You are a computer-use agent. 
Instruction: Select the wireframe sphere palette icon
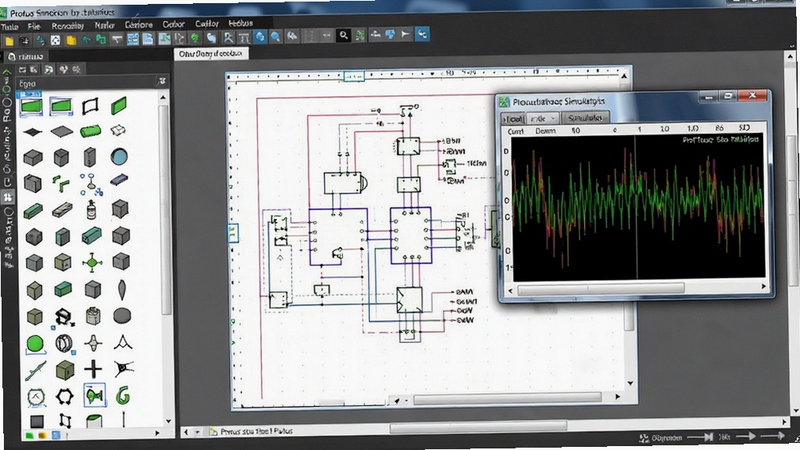[64, 343]
